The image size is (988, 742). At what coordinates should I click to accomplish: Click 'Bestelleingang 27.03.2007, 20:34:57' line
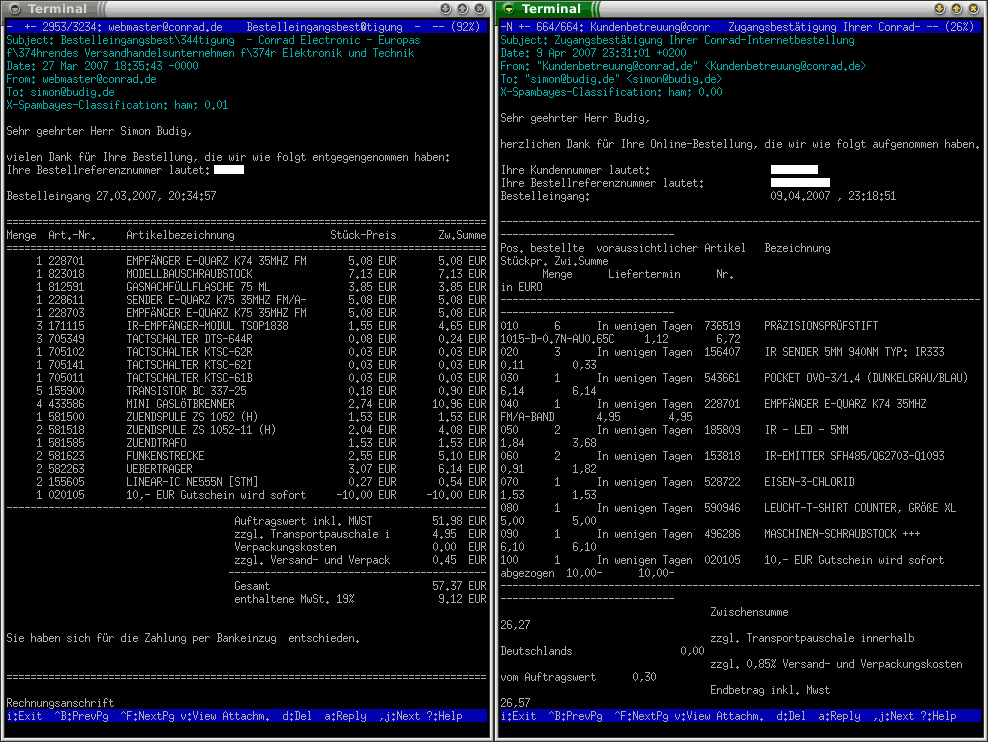tap(112, 196)
